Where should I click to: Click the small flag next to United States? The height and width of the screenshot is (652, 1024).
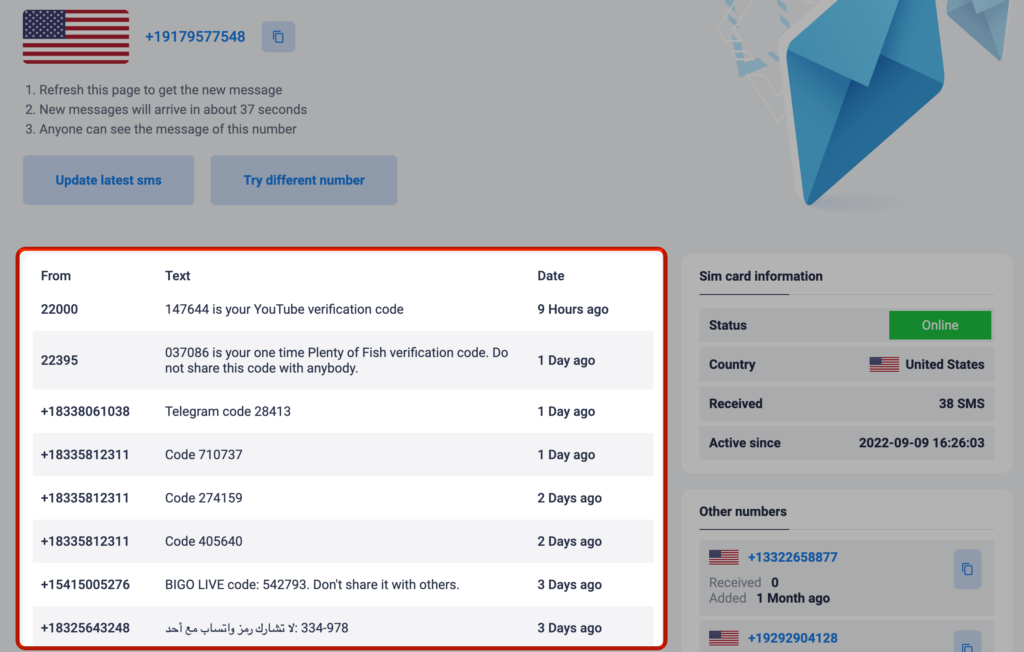click(884, 365)
